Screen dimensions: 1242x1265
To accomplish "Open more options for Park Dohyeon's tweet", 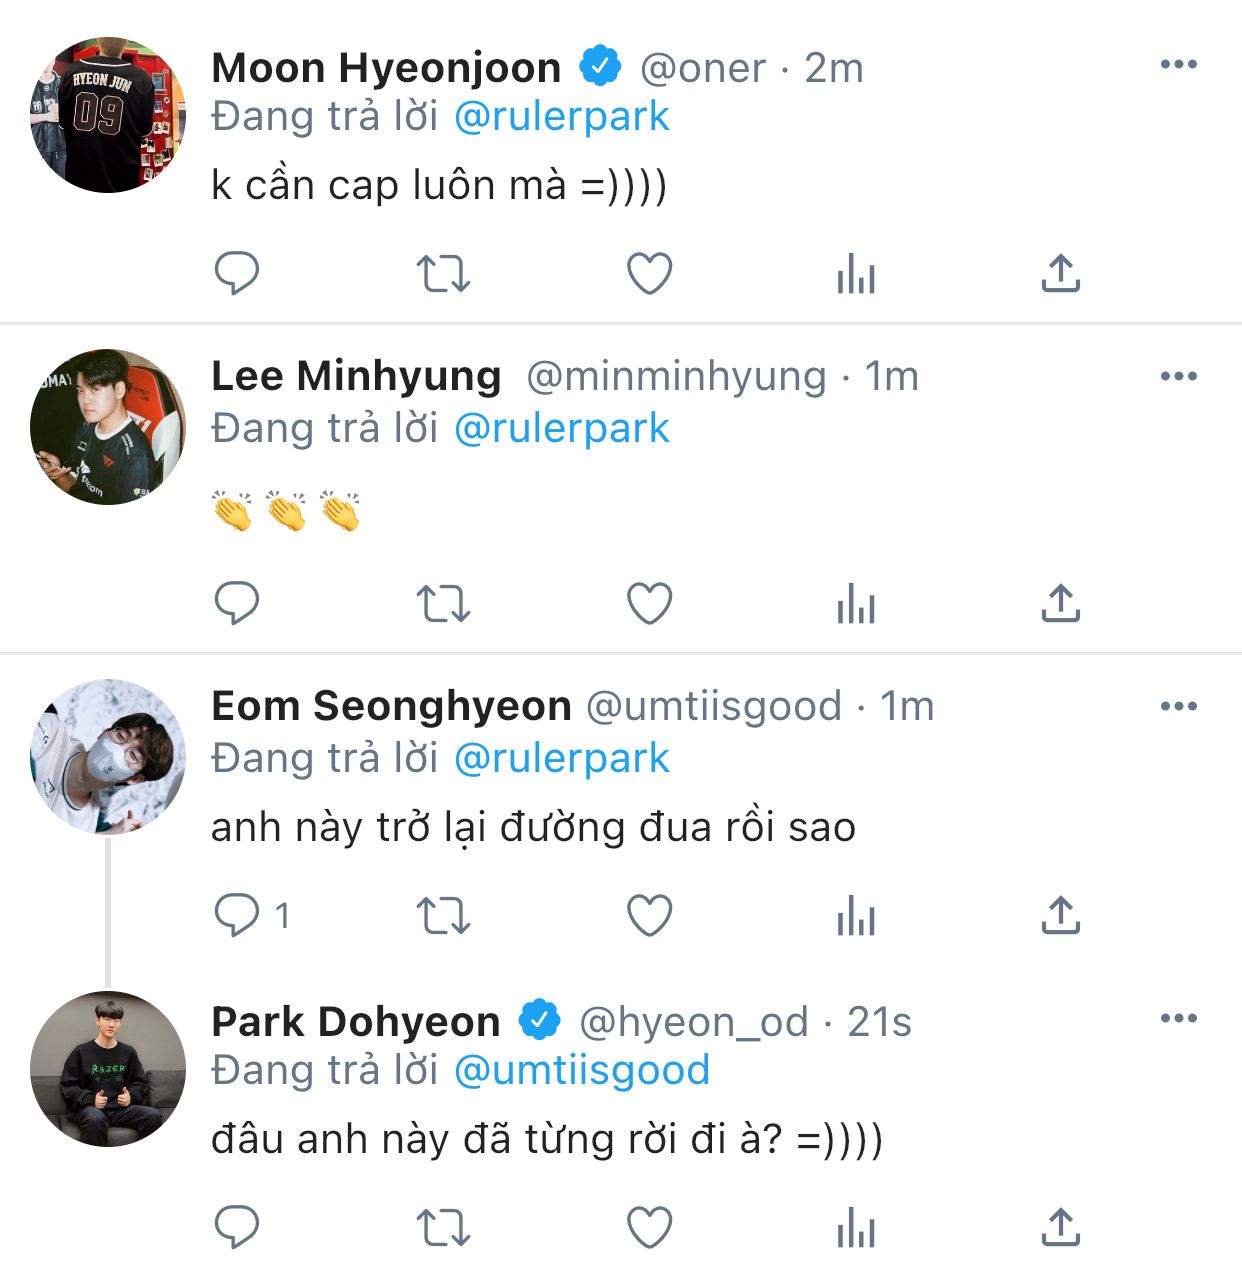I will (1178, 1019).
